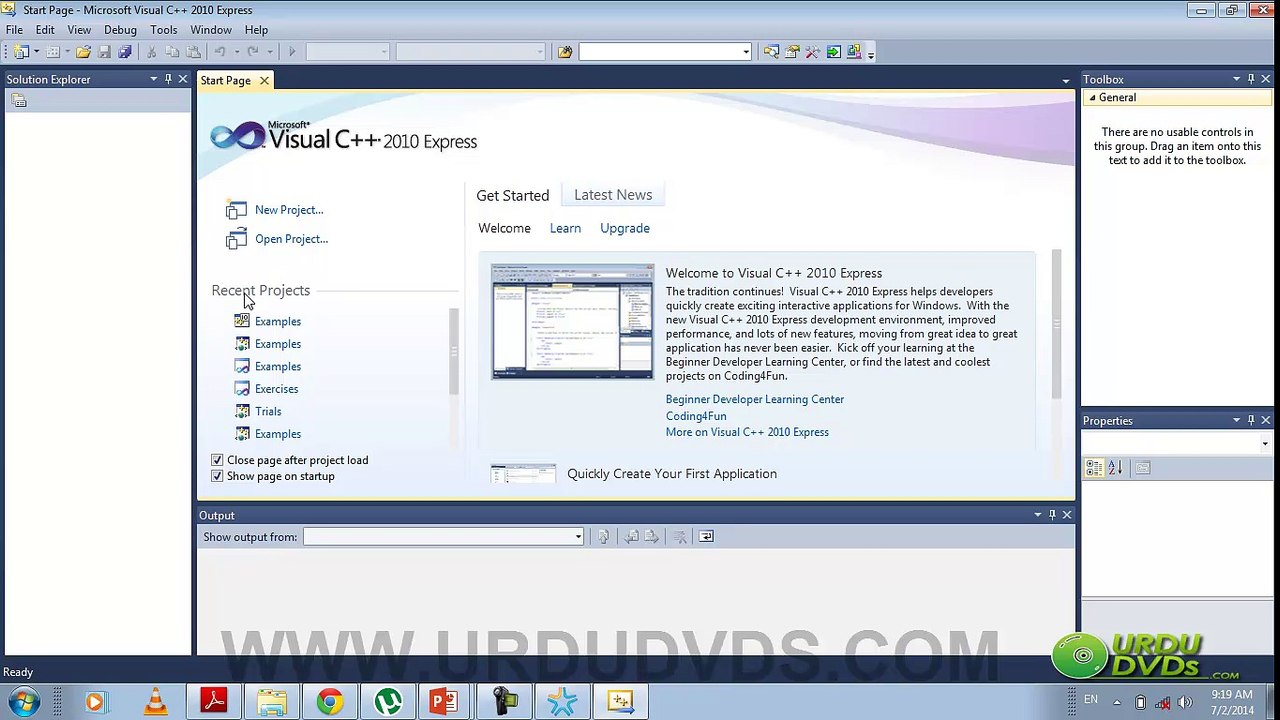Screen dimensions: 1280x720
Task: Click the Copy toolbar icon
Action: pos(172,52)
